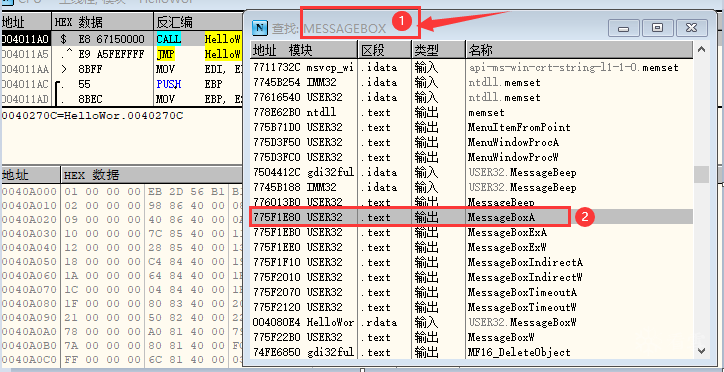Select the MessageBoxIndirectW row
Screen dimensions: 724x372
(471, 277)
